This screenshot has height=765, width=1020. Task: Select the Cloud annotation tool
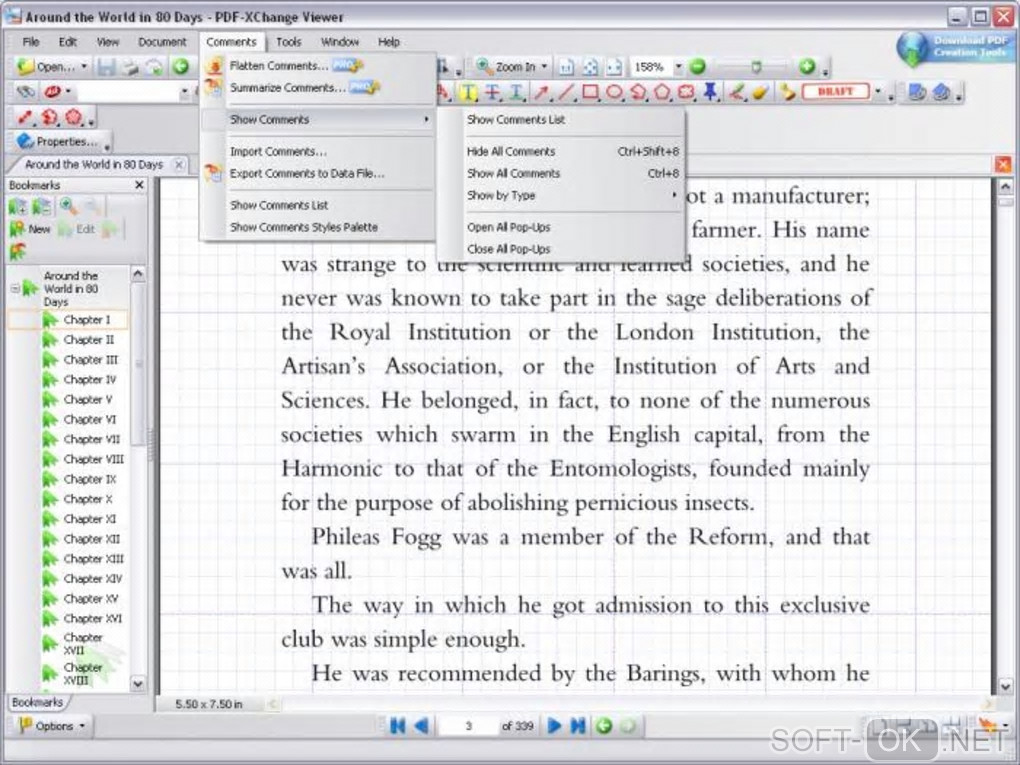pos(686,92)
